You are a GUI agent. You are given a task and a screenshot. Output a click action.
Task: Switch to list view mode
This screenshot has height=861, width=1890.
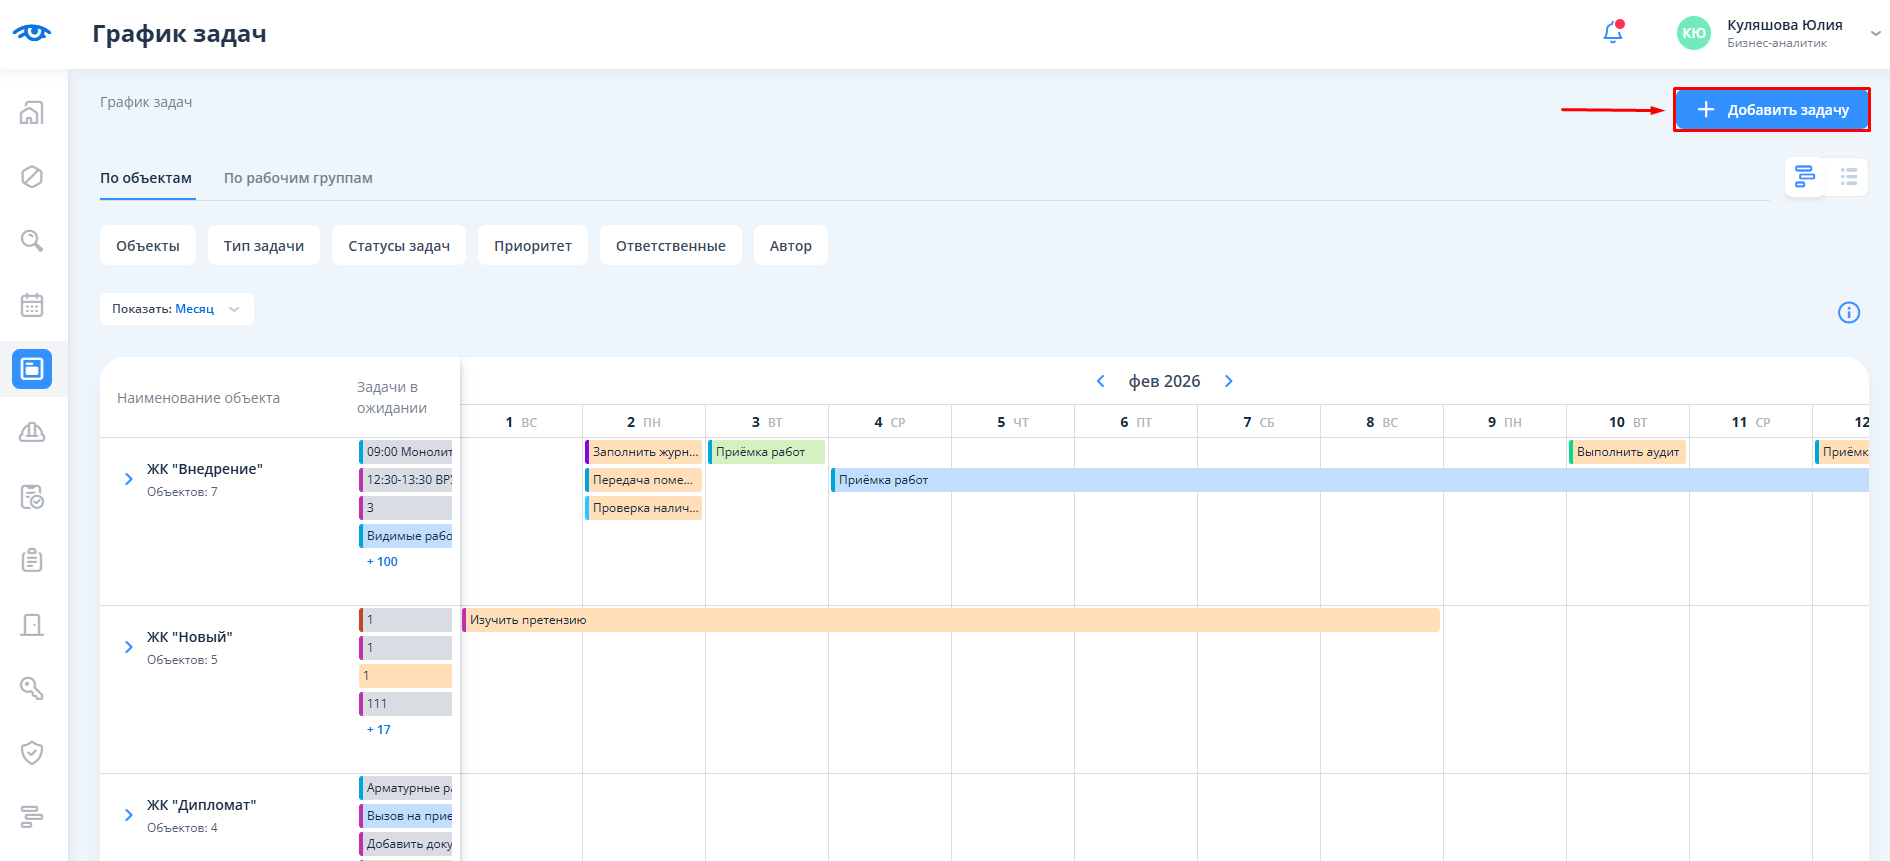1848,177
